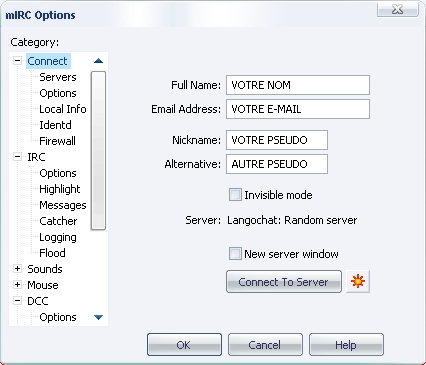Select the Identd category item
Image resolution: width=426 pixels, height=365 pixels.
pos(55,125)
